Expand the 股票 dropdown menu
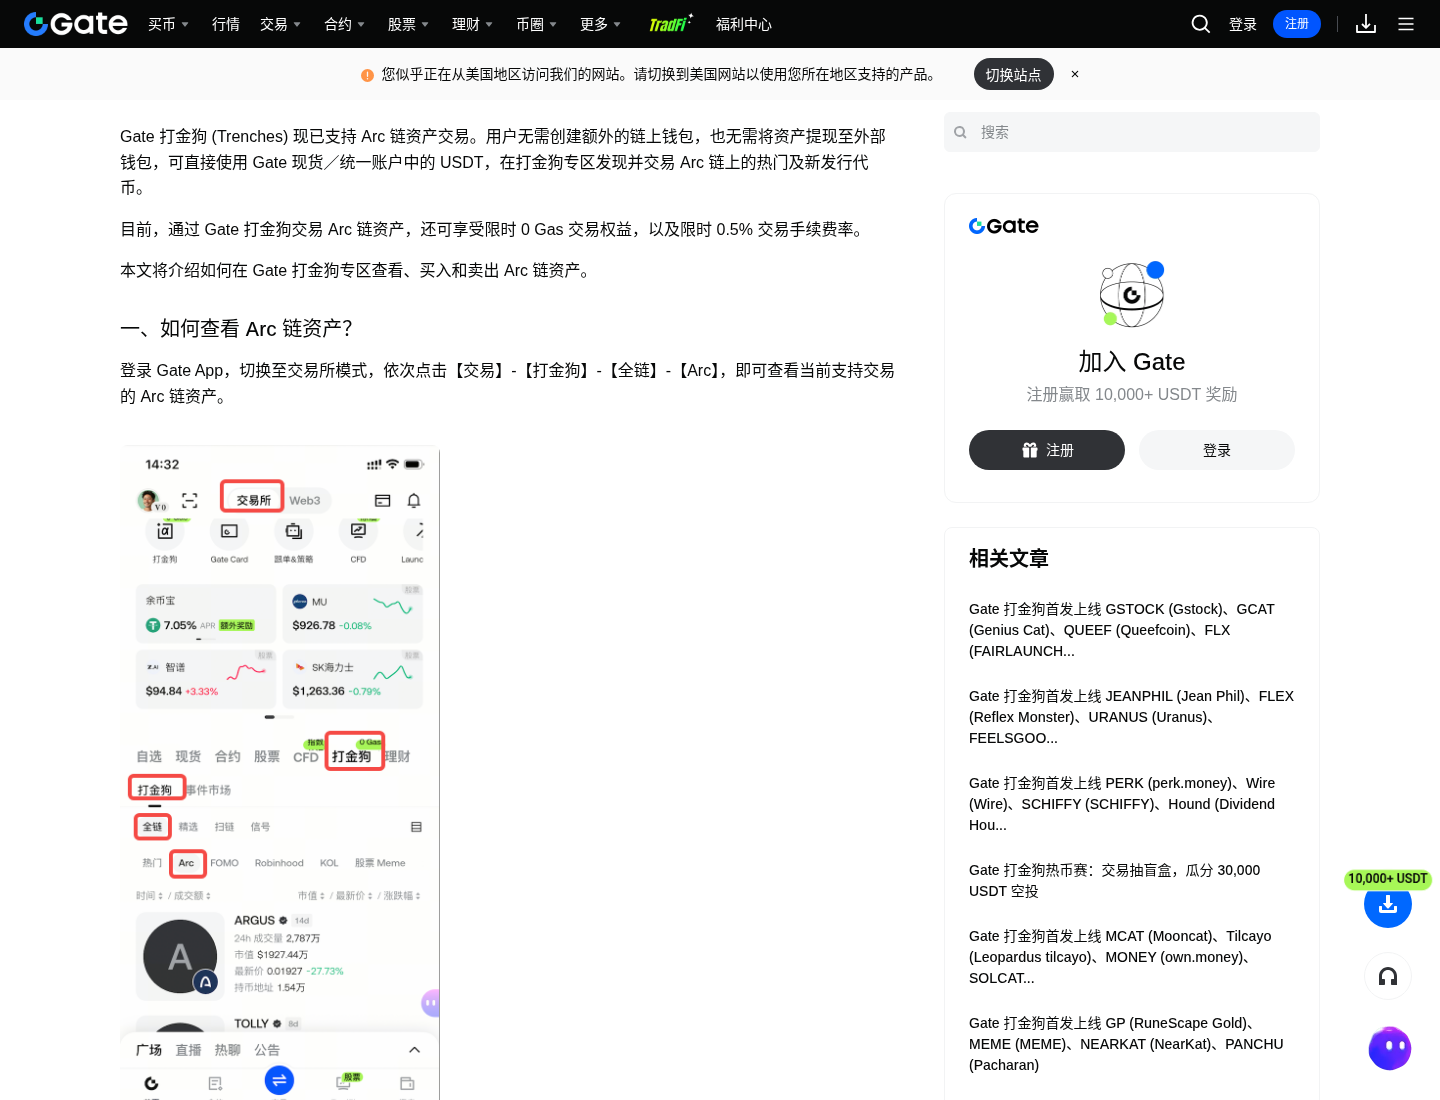Viewport: 1440px width, 1100px height. click(408, 24)
